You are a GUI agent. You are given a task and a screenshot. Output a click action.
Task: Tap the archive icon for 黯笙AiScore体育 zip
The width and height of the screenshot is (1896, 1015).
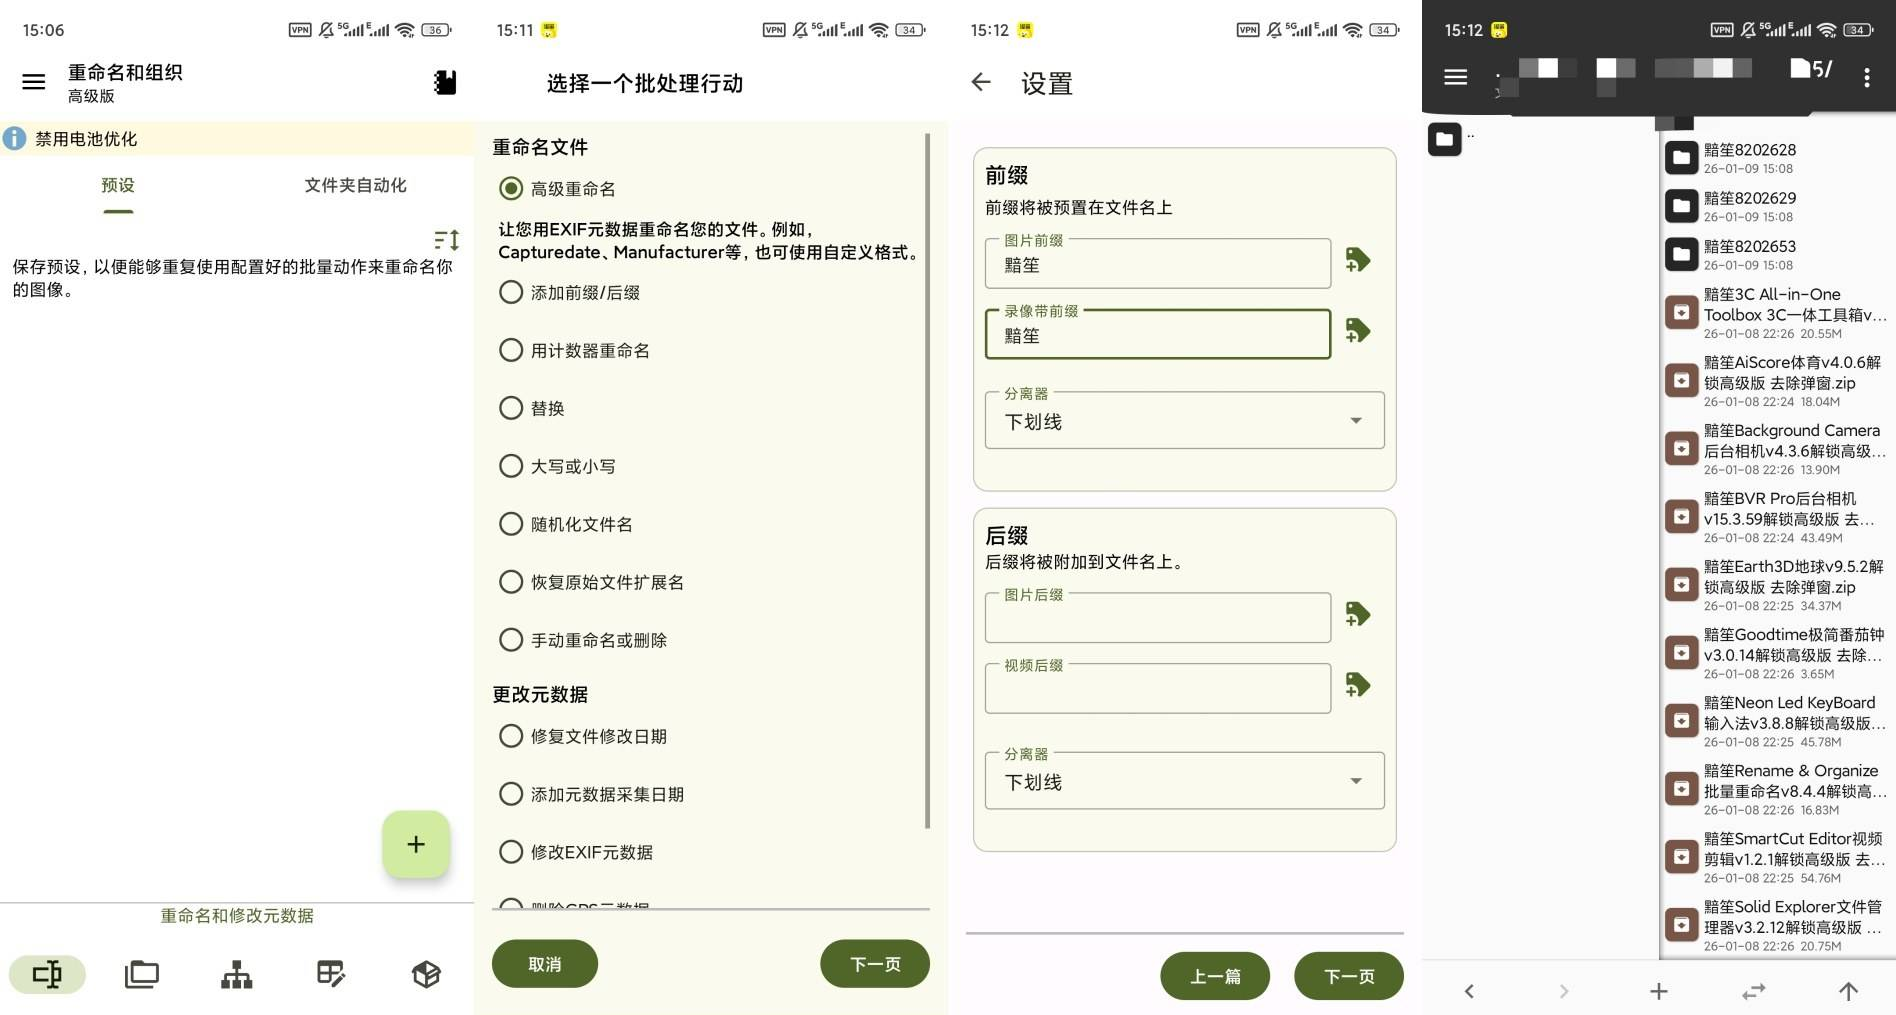(1682, 381)
